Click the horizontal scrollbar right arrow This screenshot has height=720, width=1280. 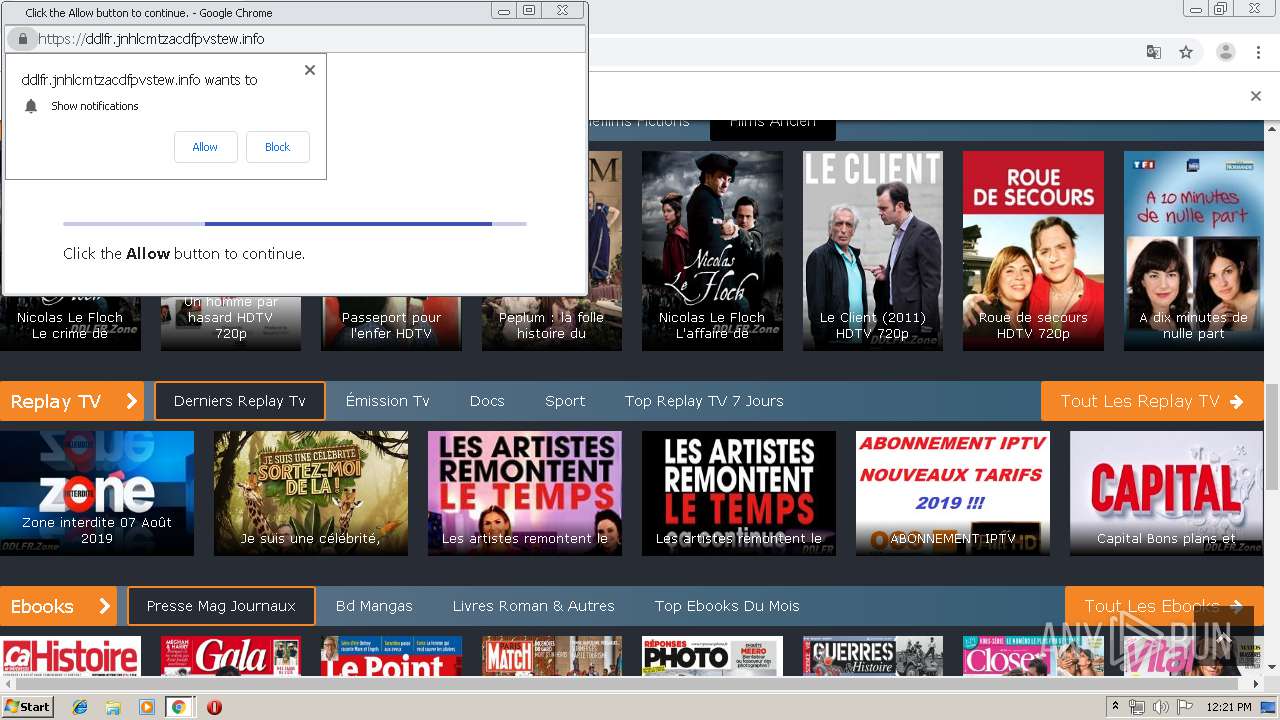point(1256,684)
